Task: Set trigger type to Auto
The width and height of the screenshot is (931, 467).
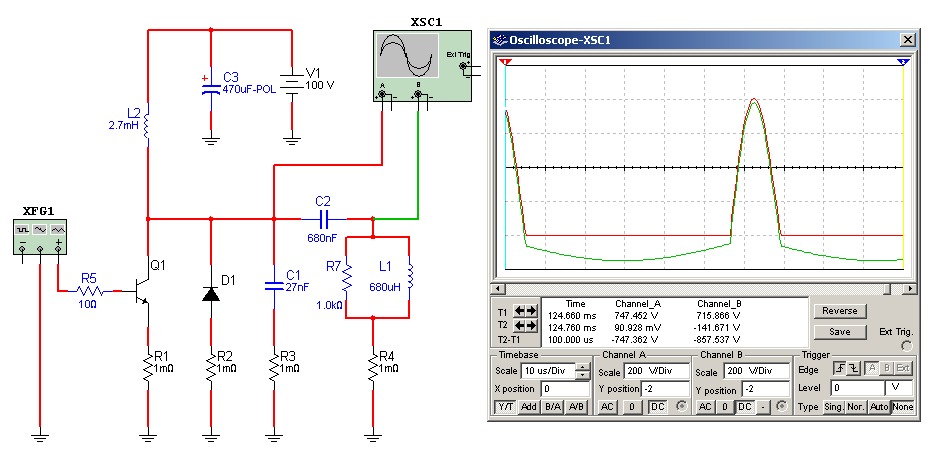Action: pos(878,407)
